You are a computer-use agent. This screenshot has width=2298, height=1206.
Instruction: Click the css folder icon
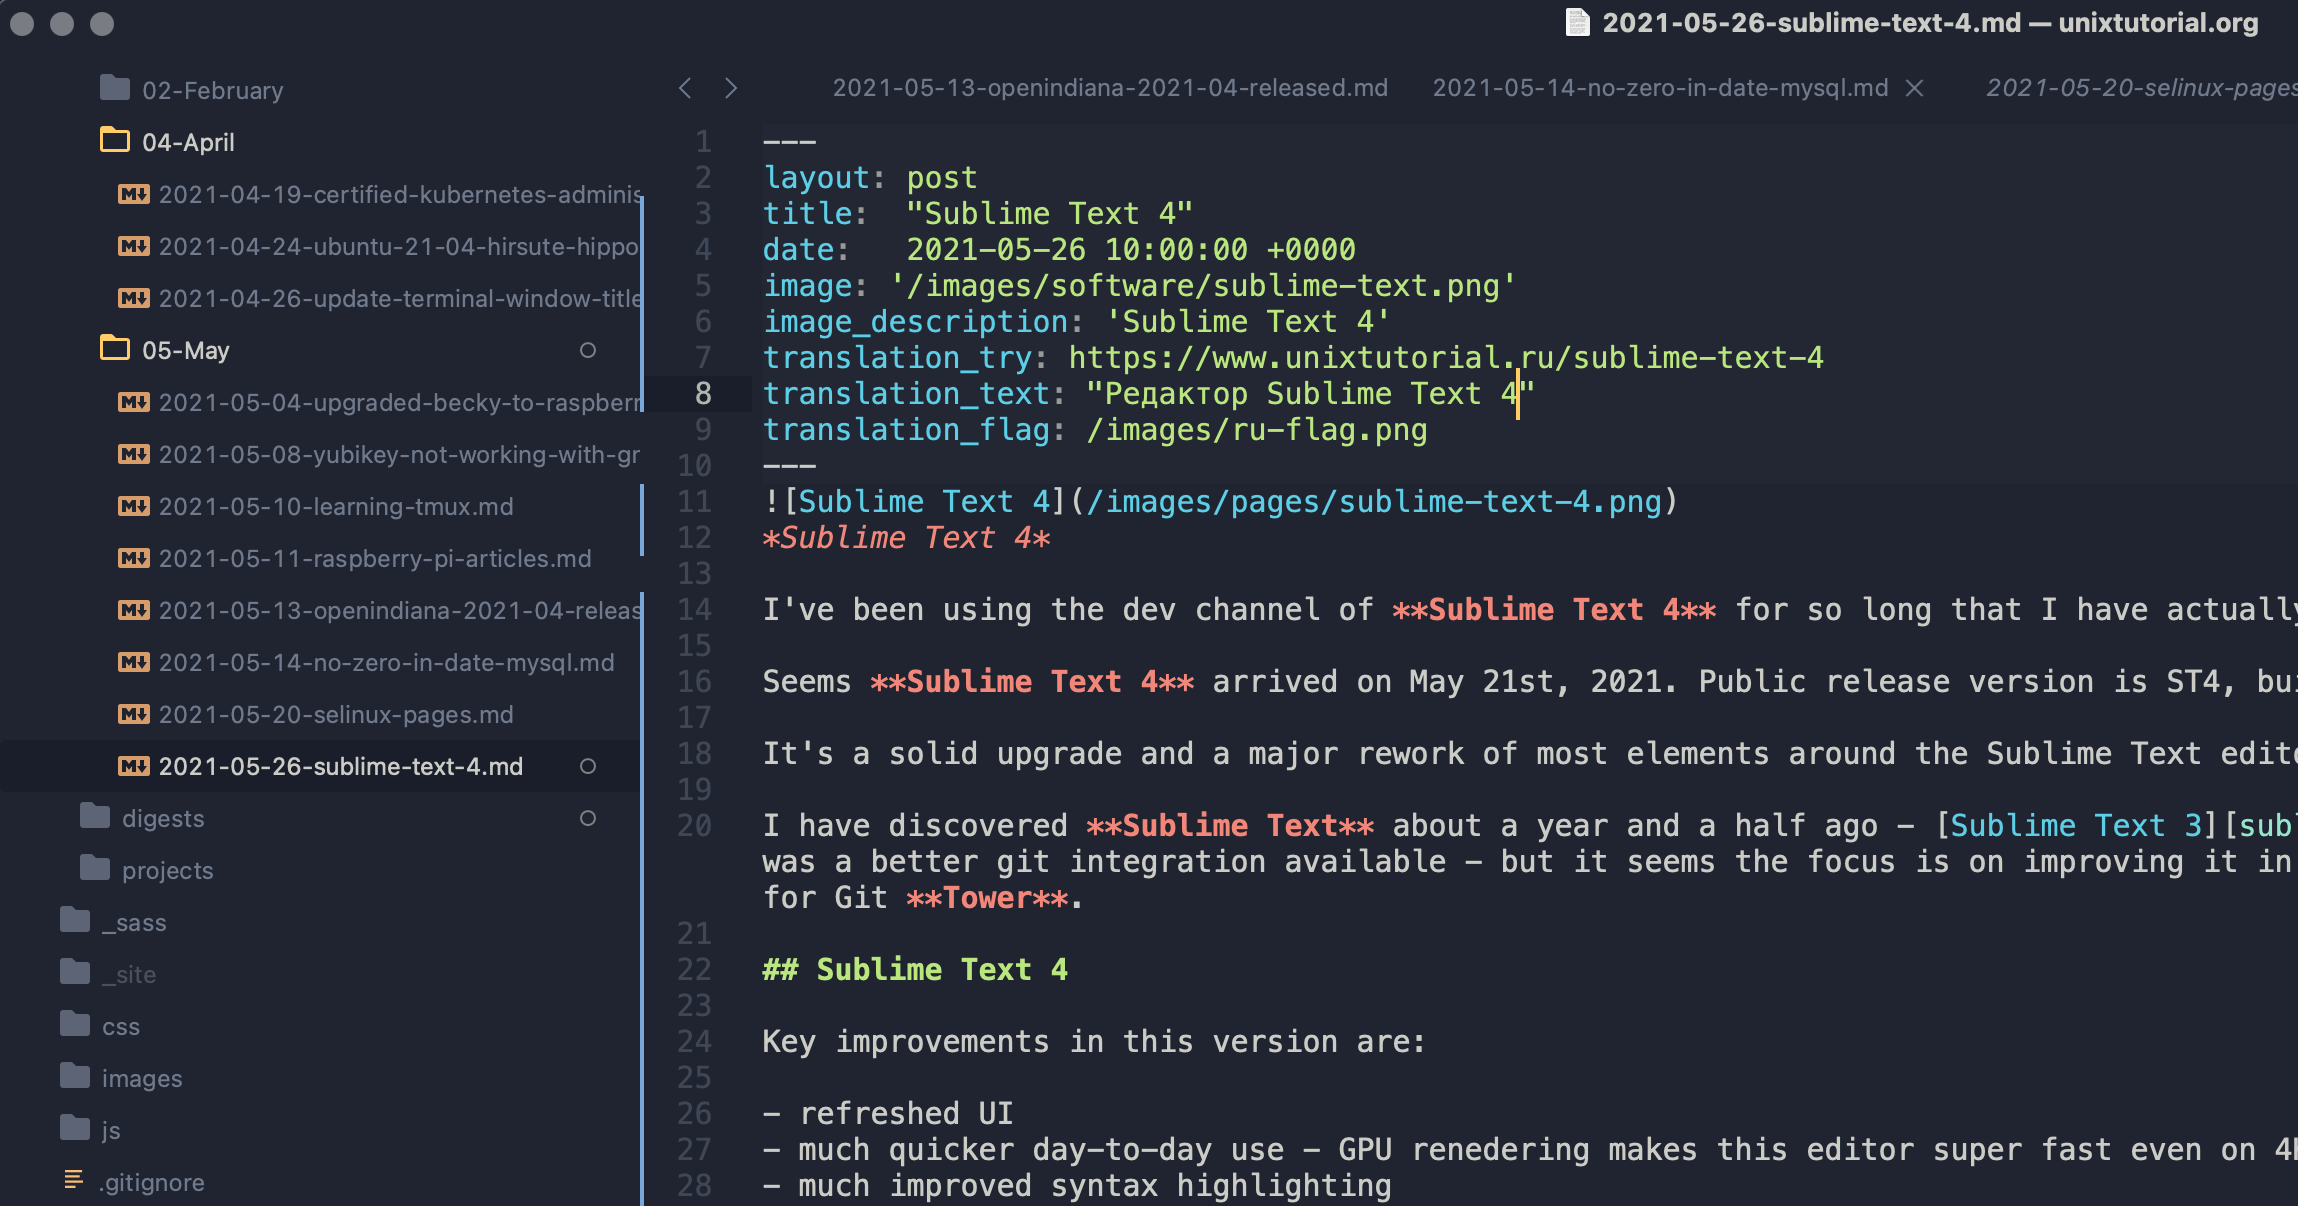pyautogui.click(x=75, y=1025)
